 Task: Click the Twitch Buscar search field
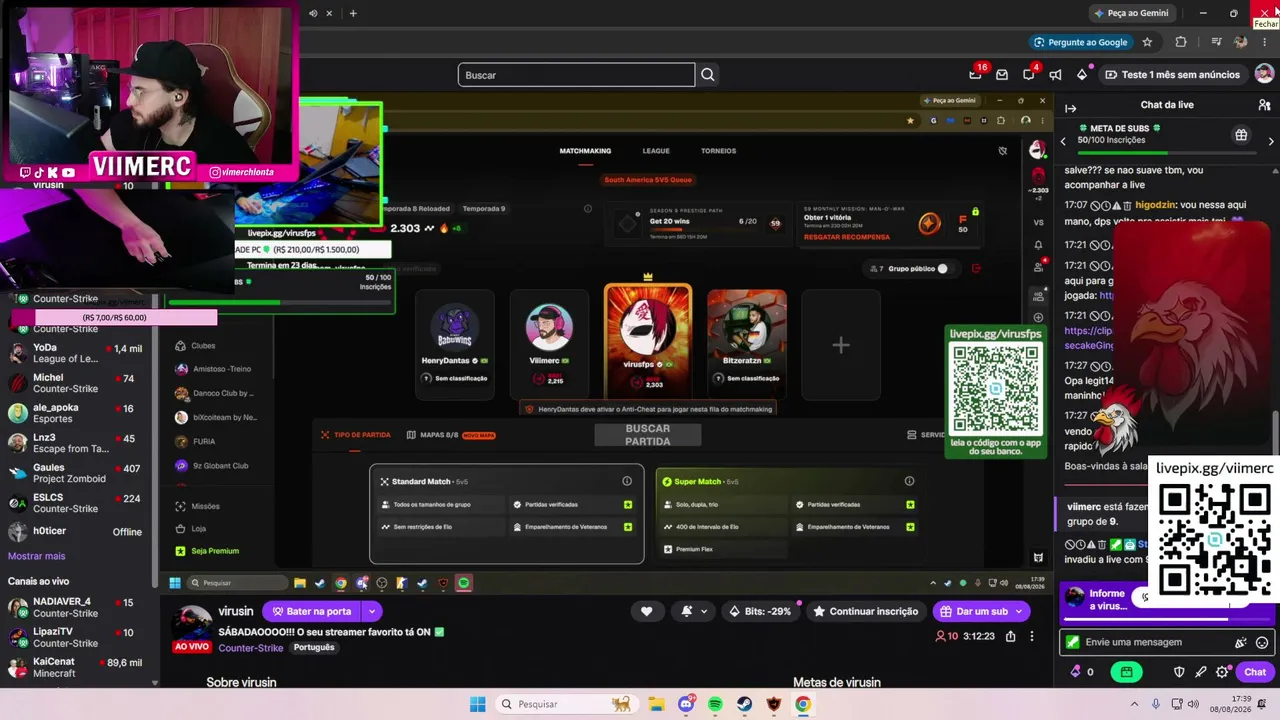pos(576,75)
